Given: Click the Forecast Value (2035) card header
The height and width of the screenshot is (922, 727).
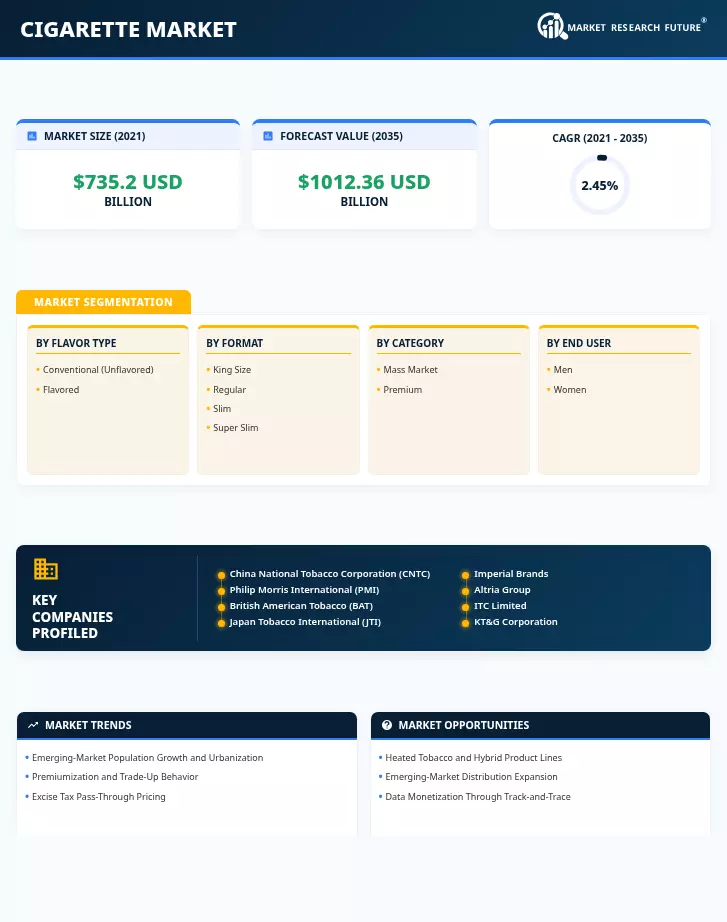Looking at the screenshot, I should tap(364, 136).
